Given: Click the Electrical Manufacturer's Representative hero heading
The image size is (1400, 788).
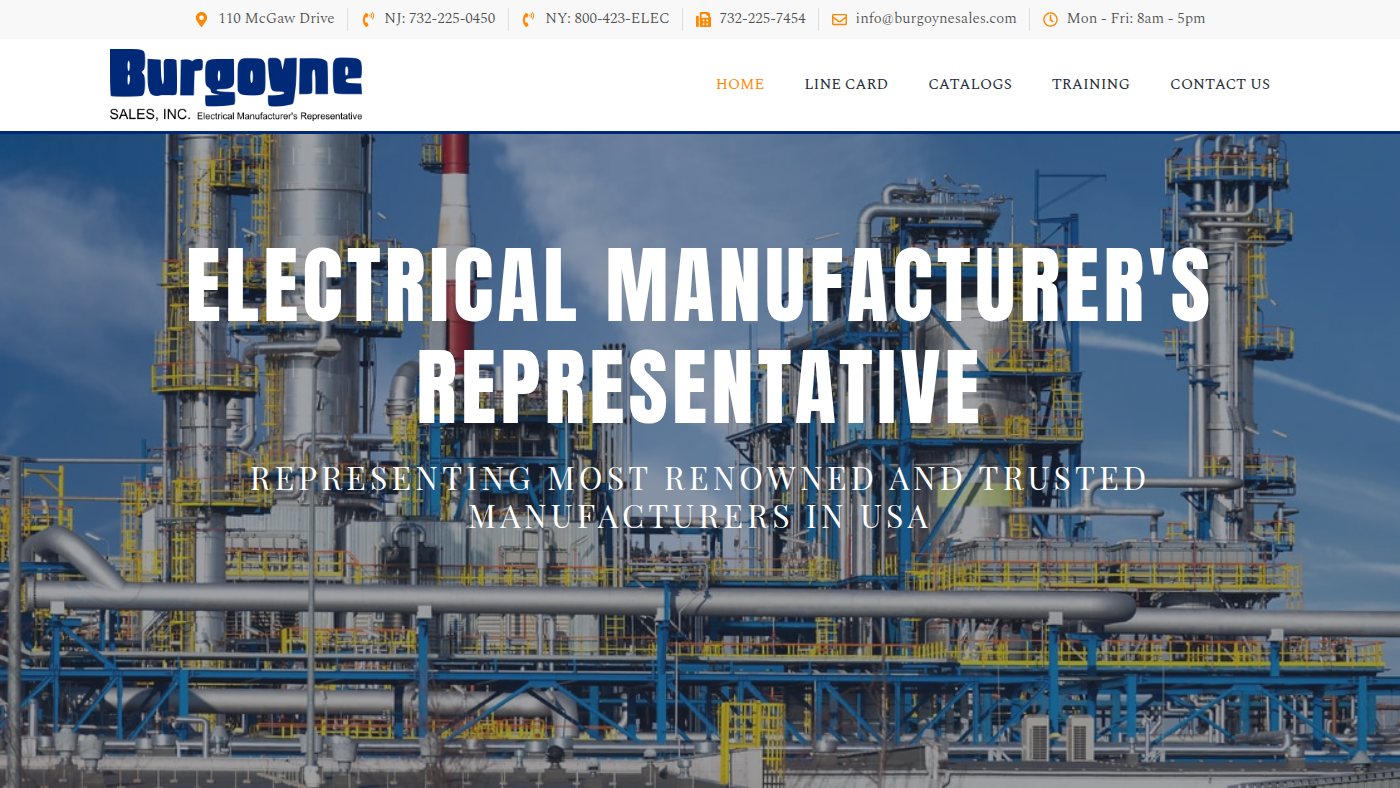Looking at the screenshot, I should pos(699,334).
